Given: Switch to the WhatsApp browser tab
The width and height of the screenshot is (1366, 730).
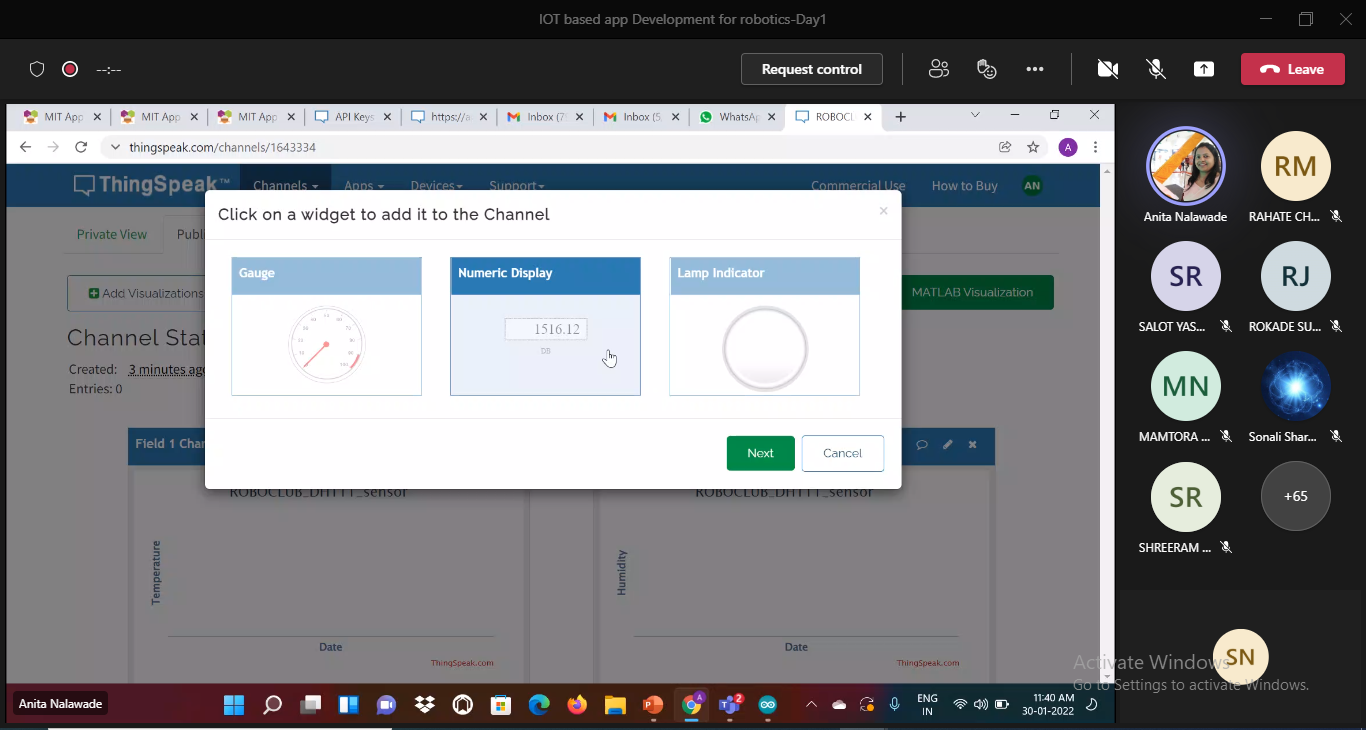Looking at the screenshot, I should (x=735, y=117).
